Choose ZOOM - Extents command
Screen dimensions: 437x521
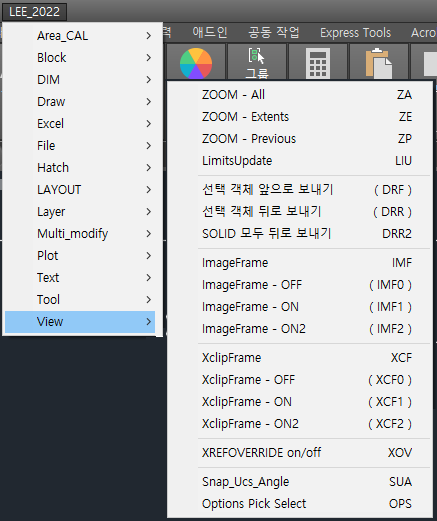[x=300, y=117]
